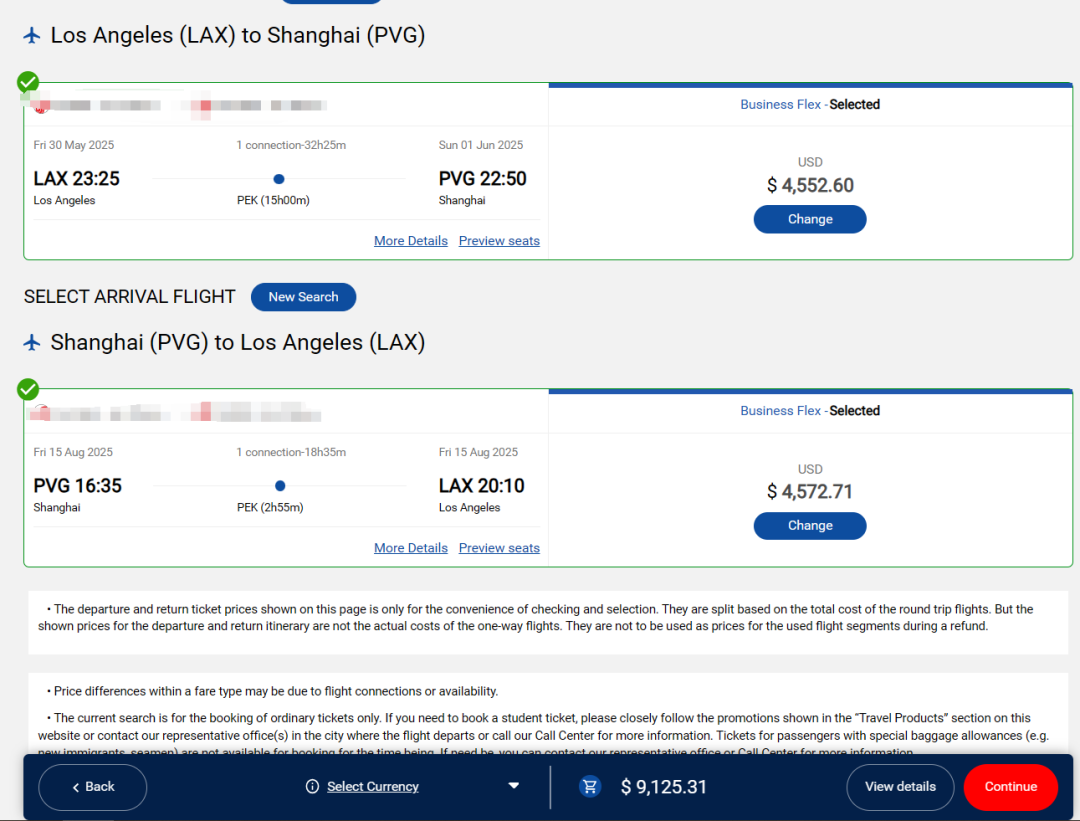
Task: Click the Select Currency link text
Action: pos(372,787)
